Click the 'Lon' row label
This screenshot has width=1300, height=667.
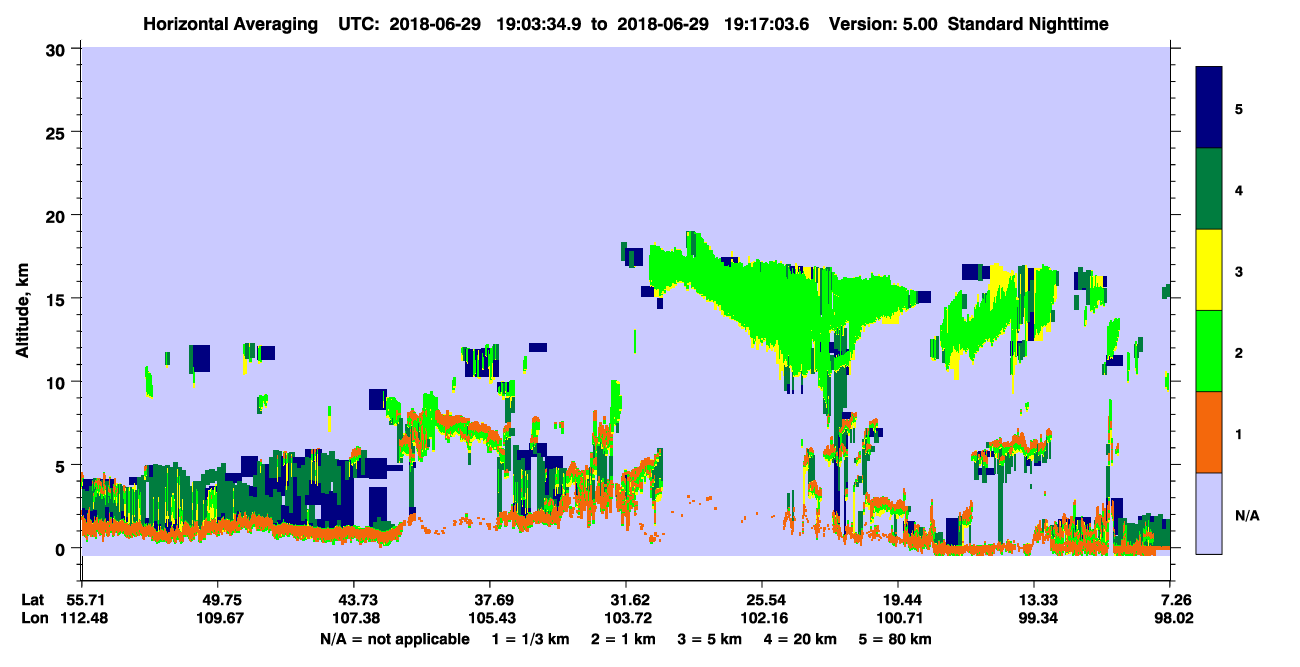(x=34, y=618)
